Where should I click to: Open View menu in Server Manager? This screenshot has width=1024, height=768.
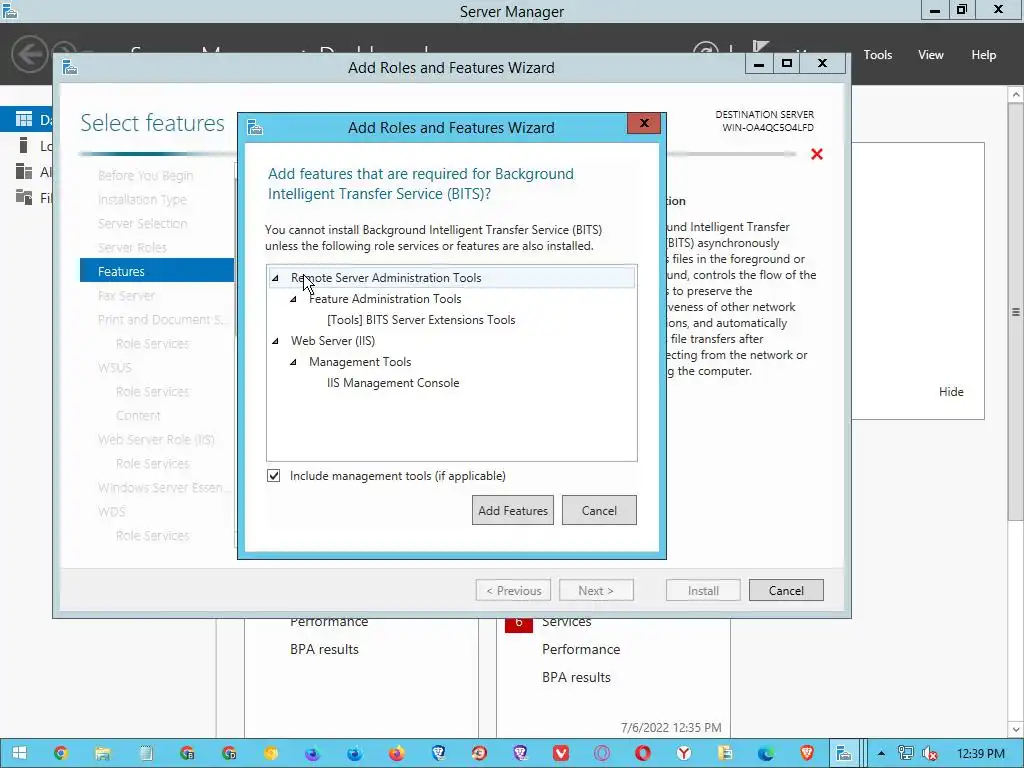point(931,55)
